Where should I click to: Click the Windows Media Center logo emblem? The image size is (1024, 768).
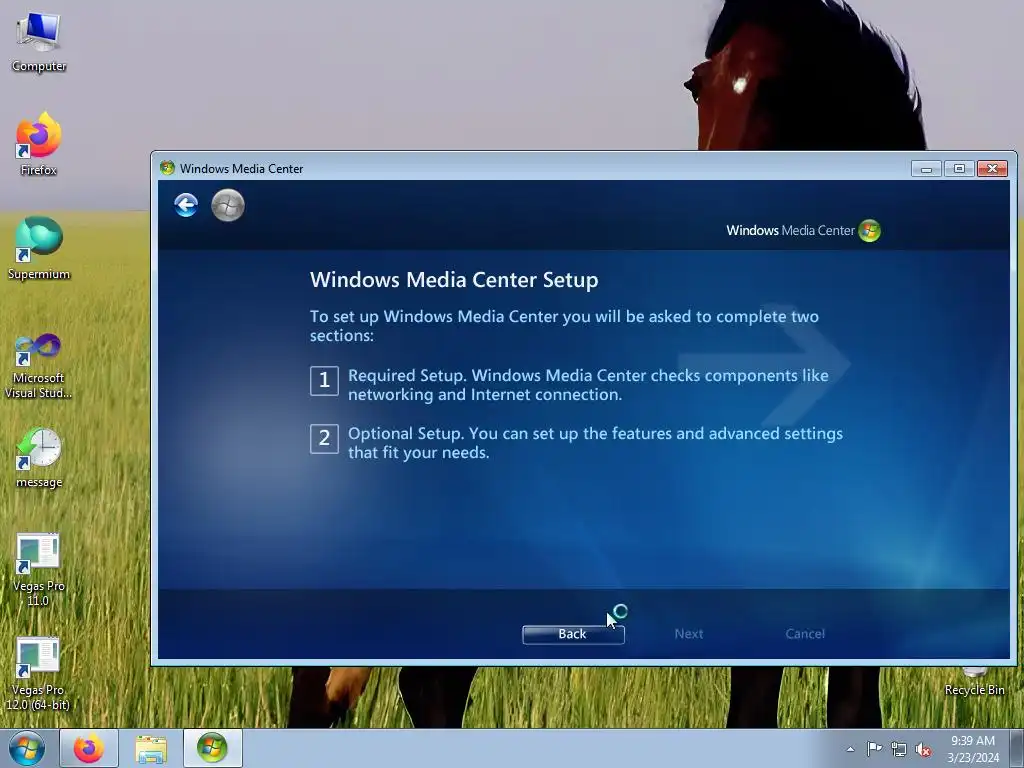point(869,231)
